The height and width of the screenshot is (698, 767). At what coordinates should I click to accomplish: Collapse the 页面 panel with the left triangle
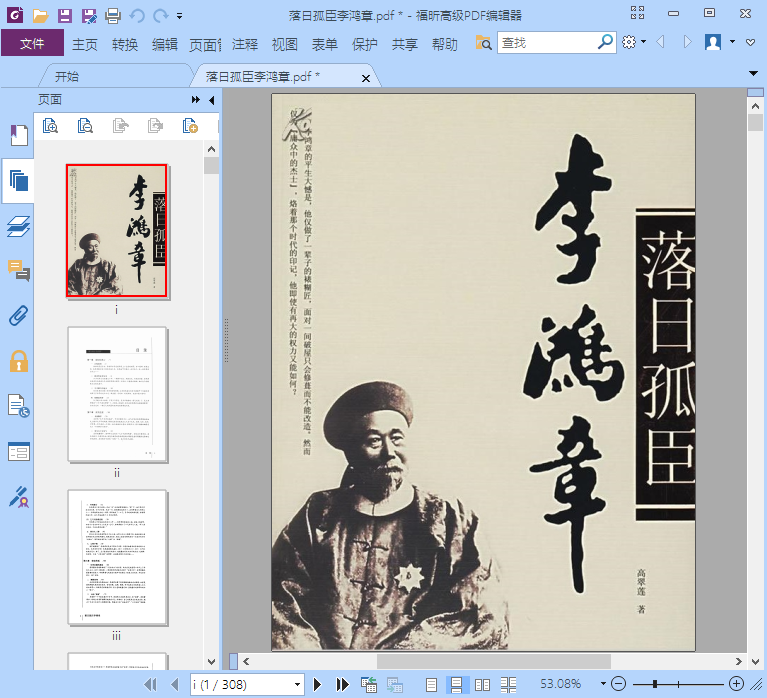211,100
